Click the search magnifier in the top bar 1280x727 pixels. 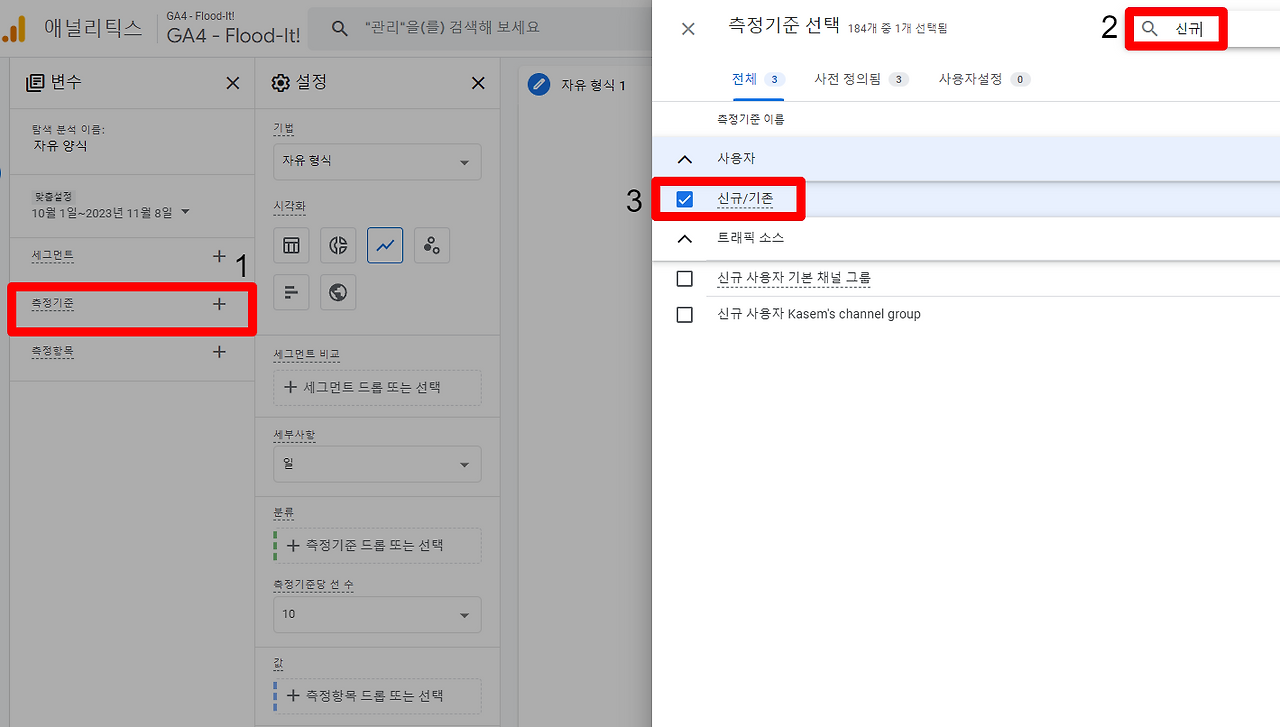point(340,27)
